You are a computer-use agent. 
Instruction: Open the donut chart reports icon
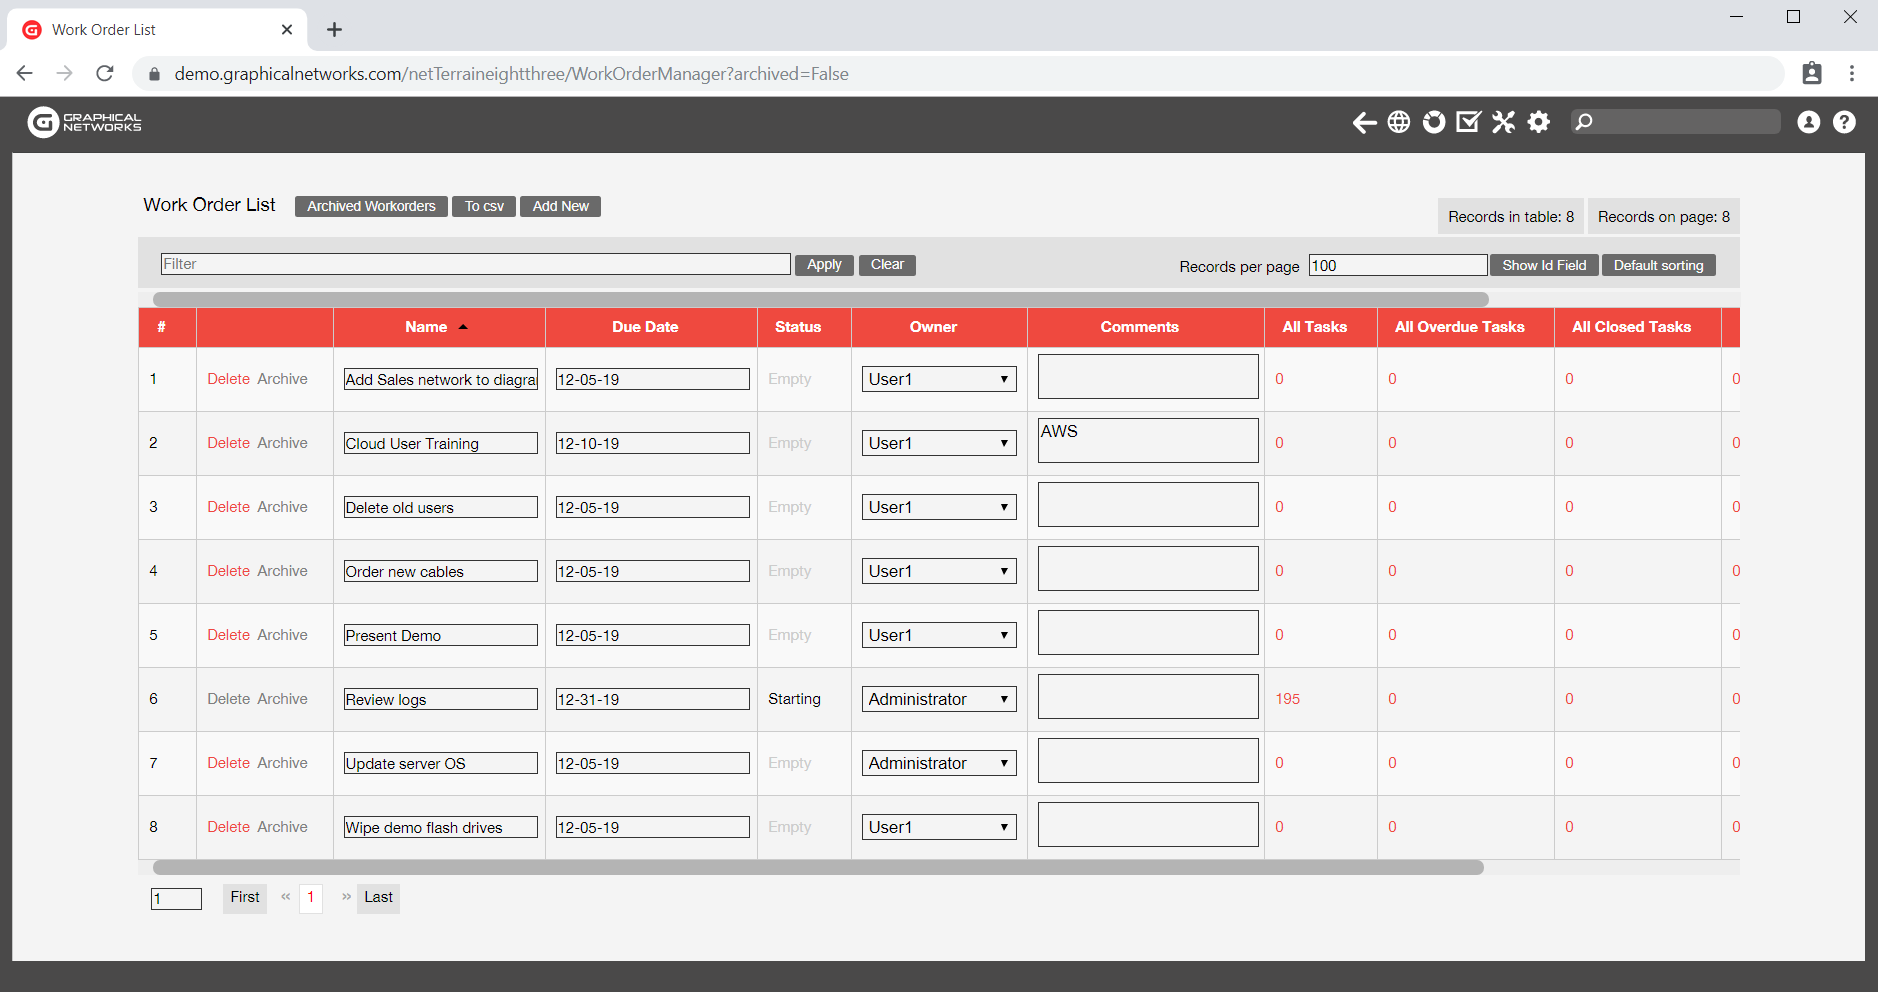click(1434, 122)
